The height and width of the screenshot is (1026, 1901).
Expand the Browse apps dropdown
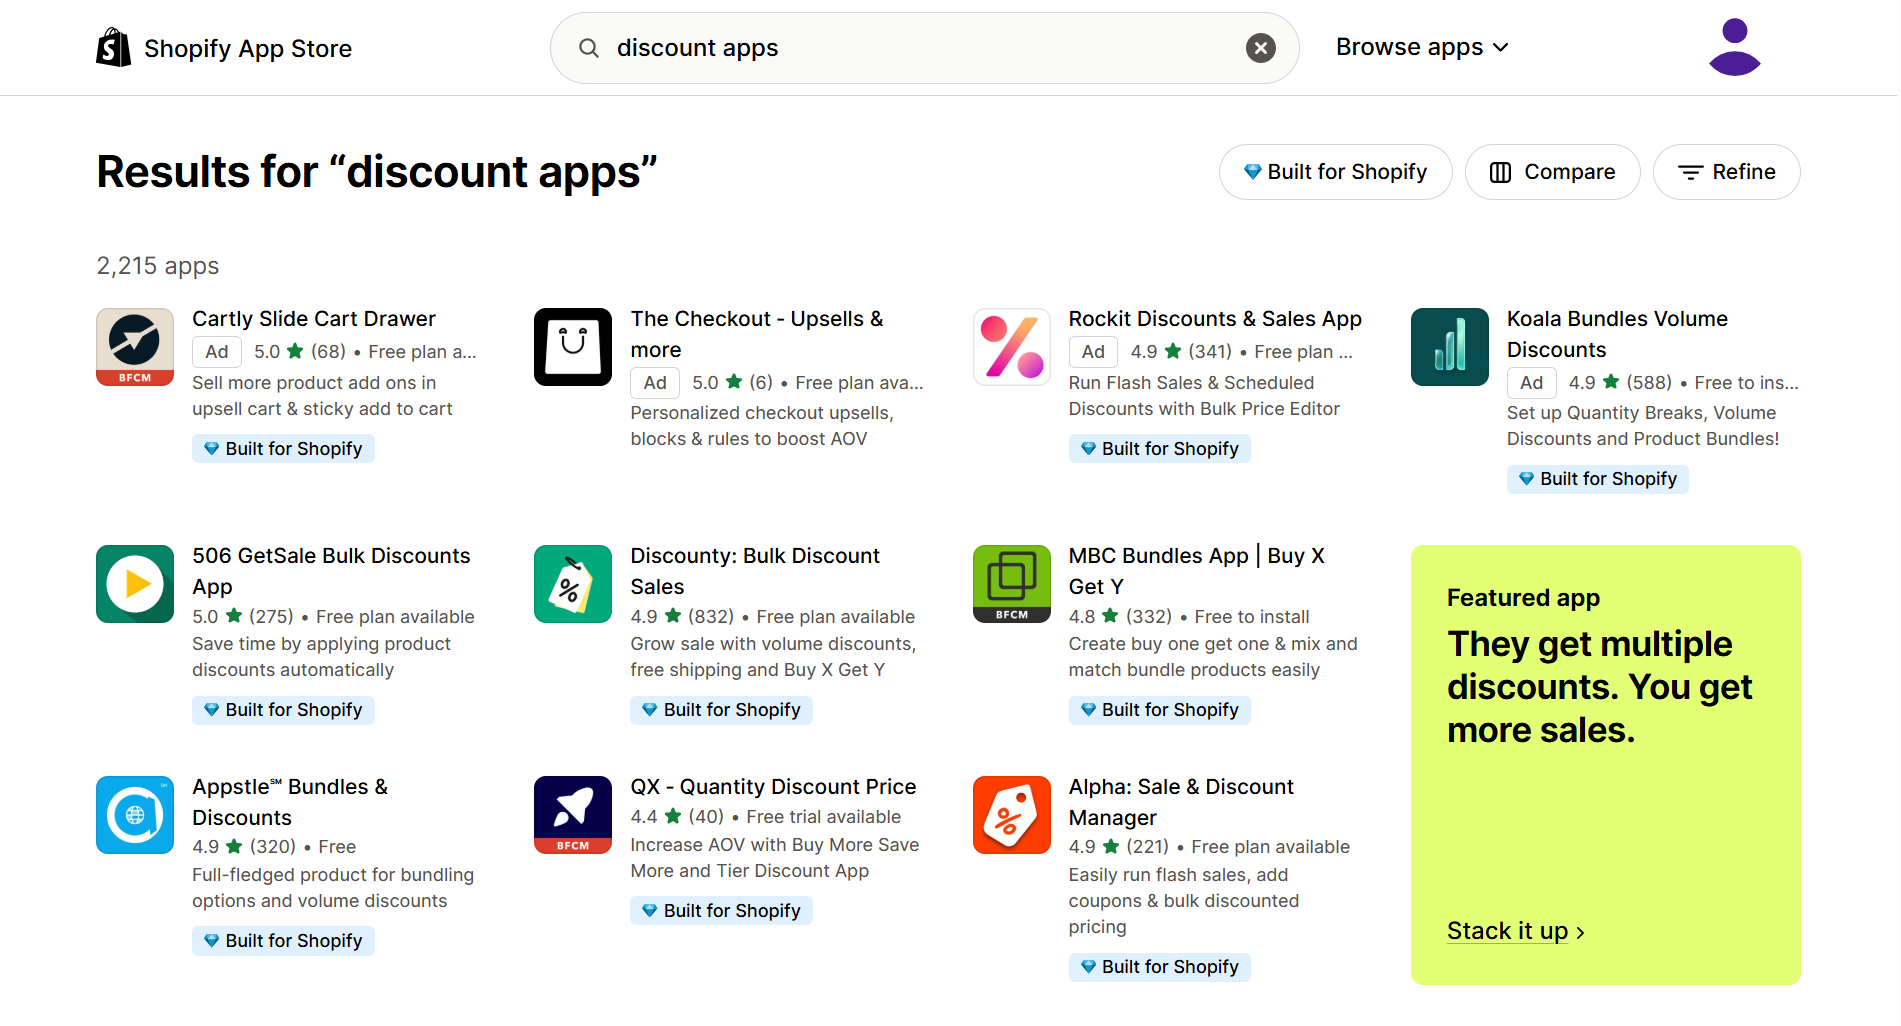pyautogui.click(x=1421, y=46)
